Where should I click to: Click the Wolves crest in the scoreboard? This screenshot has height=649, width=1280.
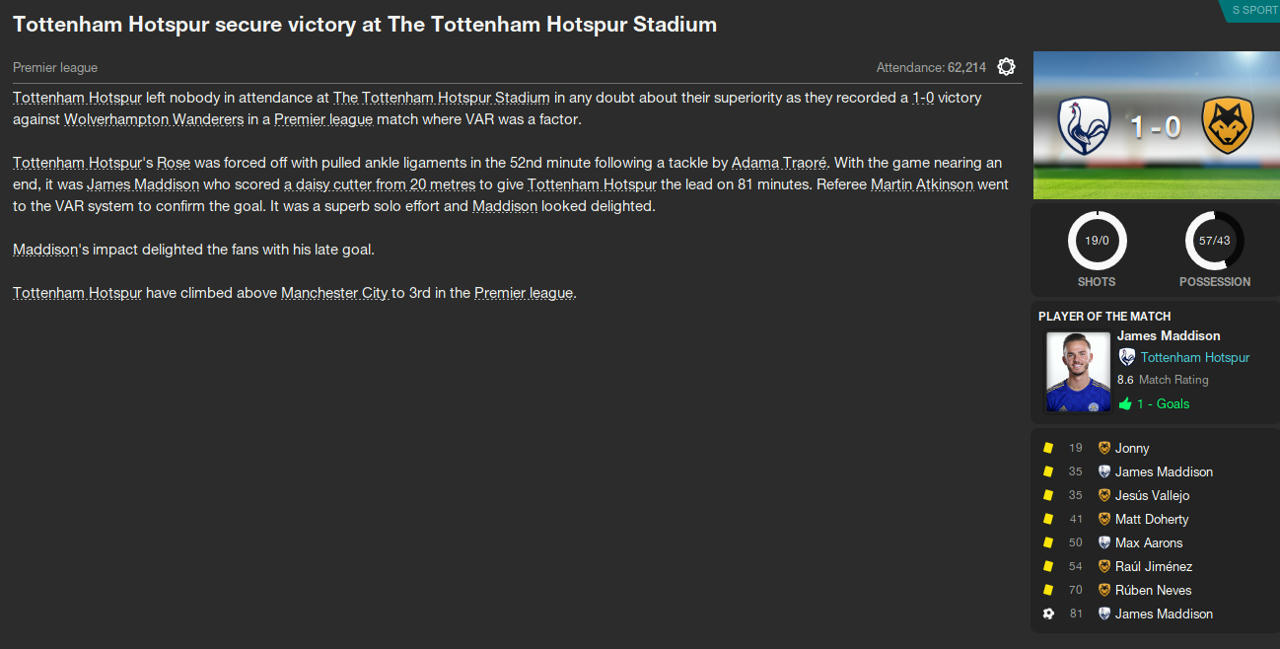[x=1228, y=126]
